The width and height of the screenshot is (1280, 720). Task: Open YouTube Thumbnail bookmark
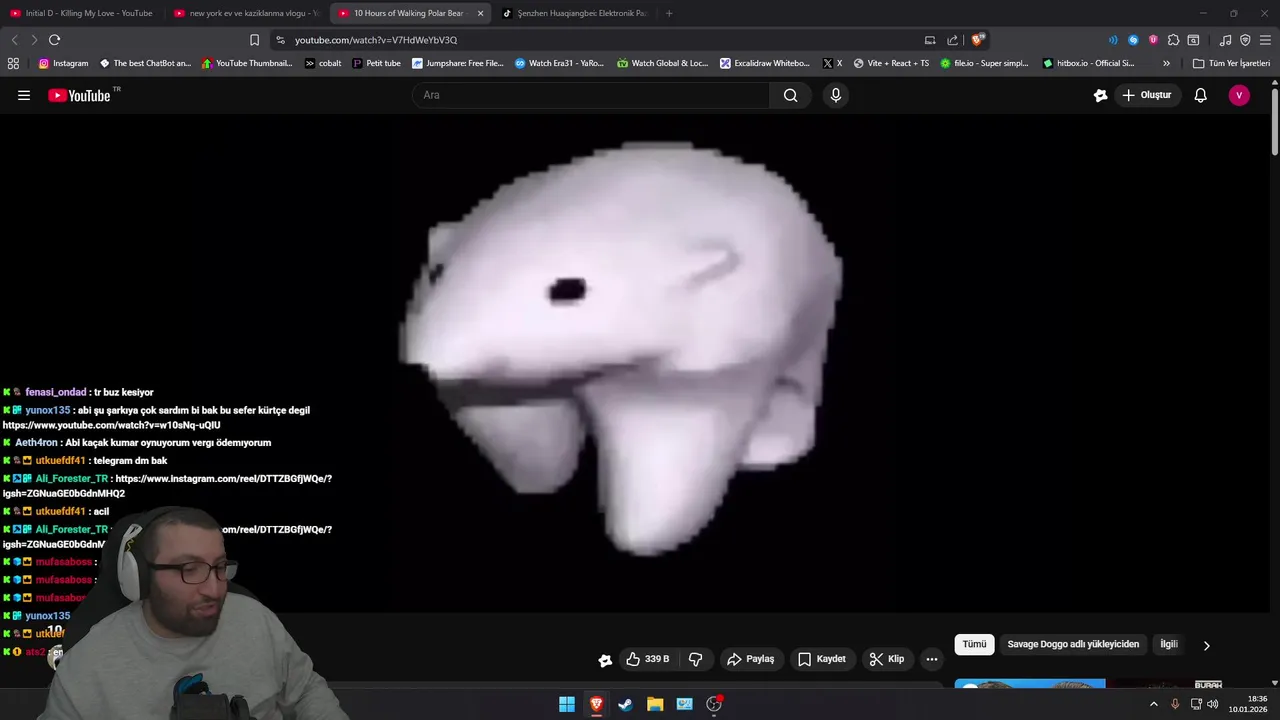tap(247, 63)
